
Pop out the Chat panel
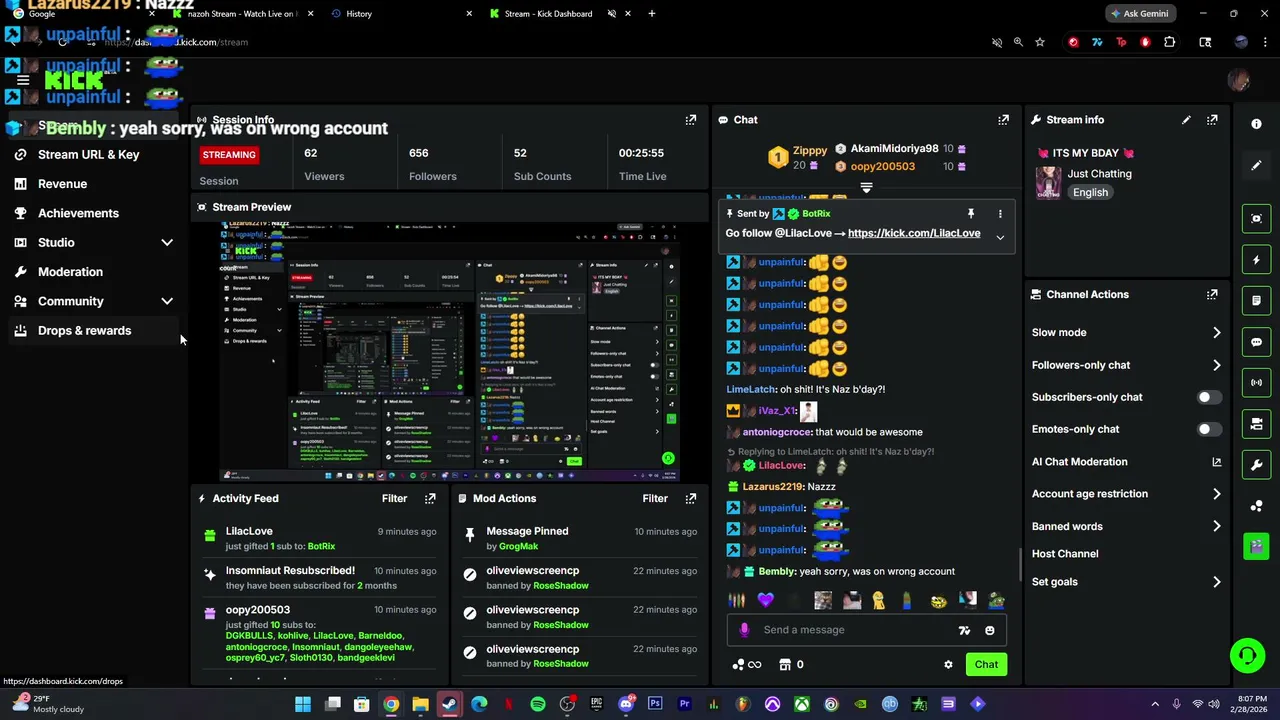(x=1003, y=120)
